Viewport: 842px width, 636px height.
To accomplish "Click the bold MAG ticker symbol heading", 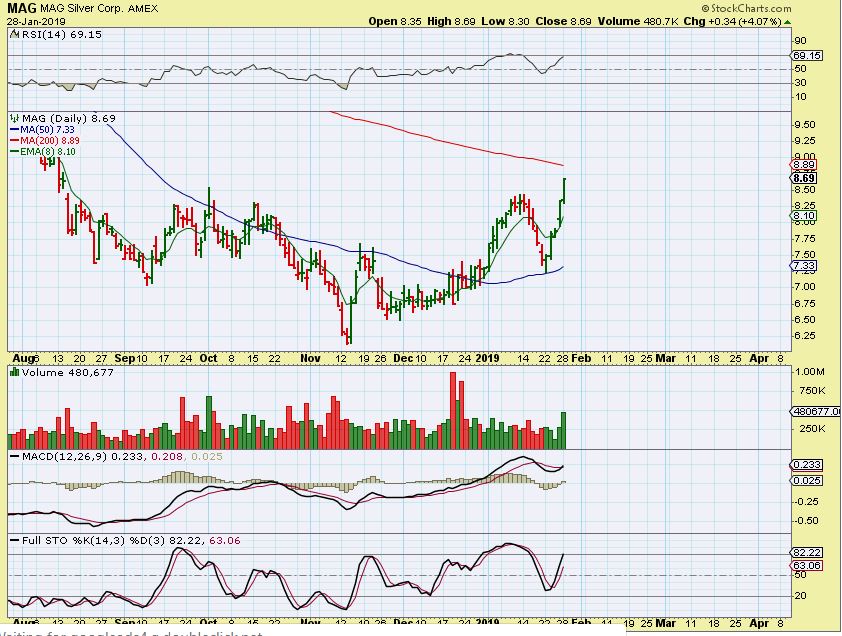I will 21,8.
